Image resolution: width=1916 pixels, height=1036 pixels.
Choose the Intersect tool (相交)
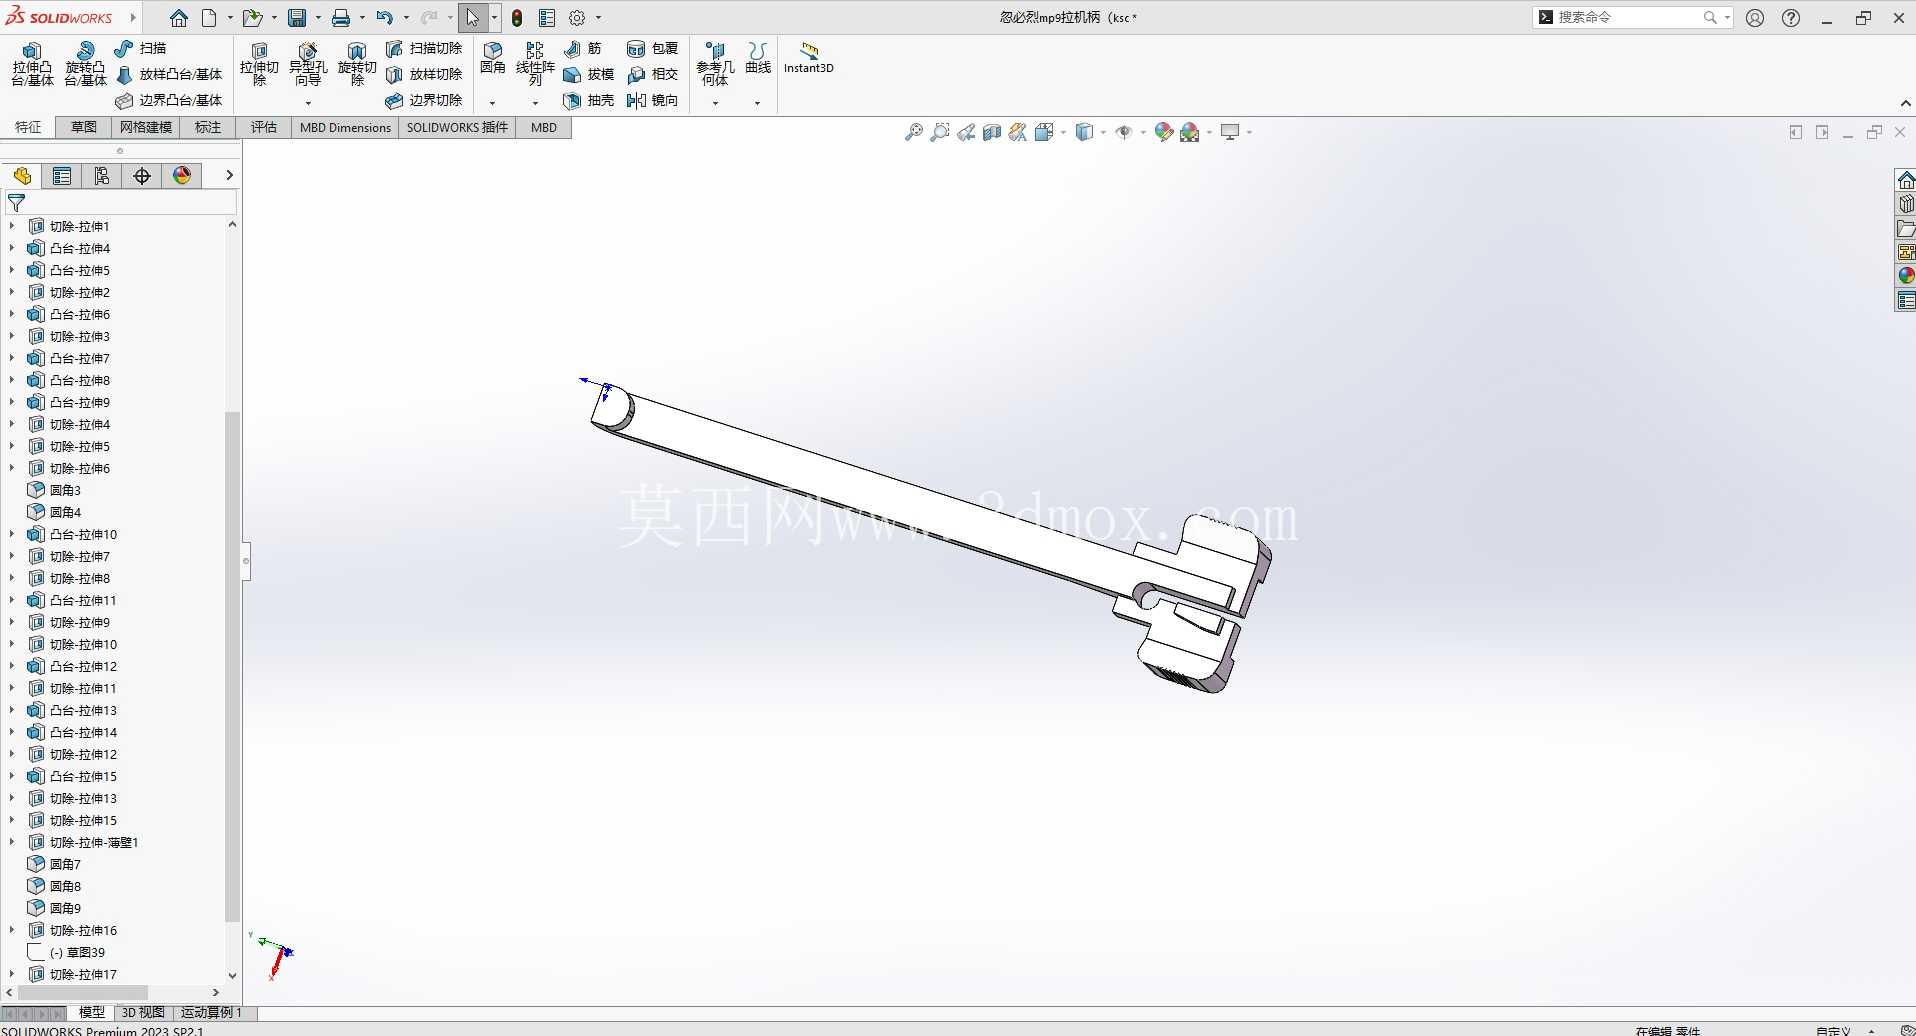click(653, 74)
